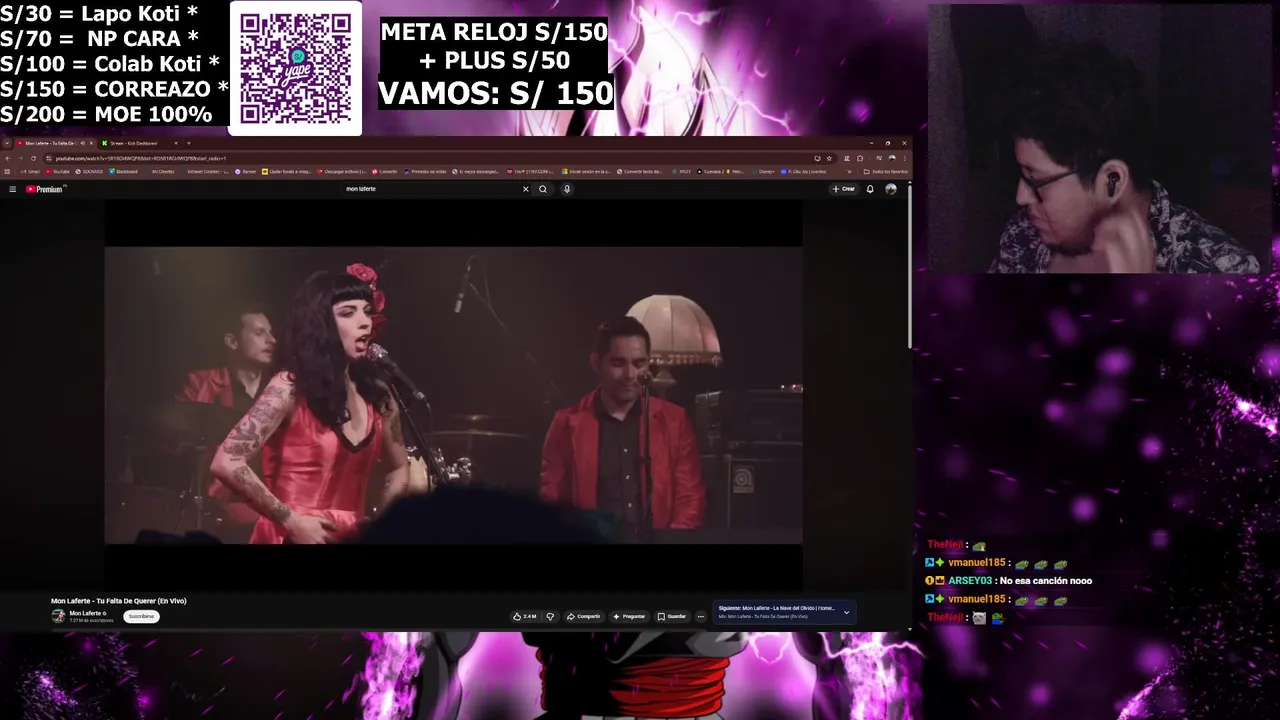
Task: Open the Crear upload button
Action: click(844, 189)
